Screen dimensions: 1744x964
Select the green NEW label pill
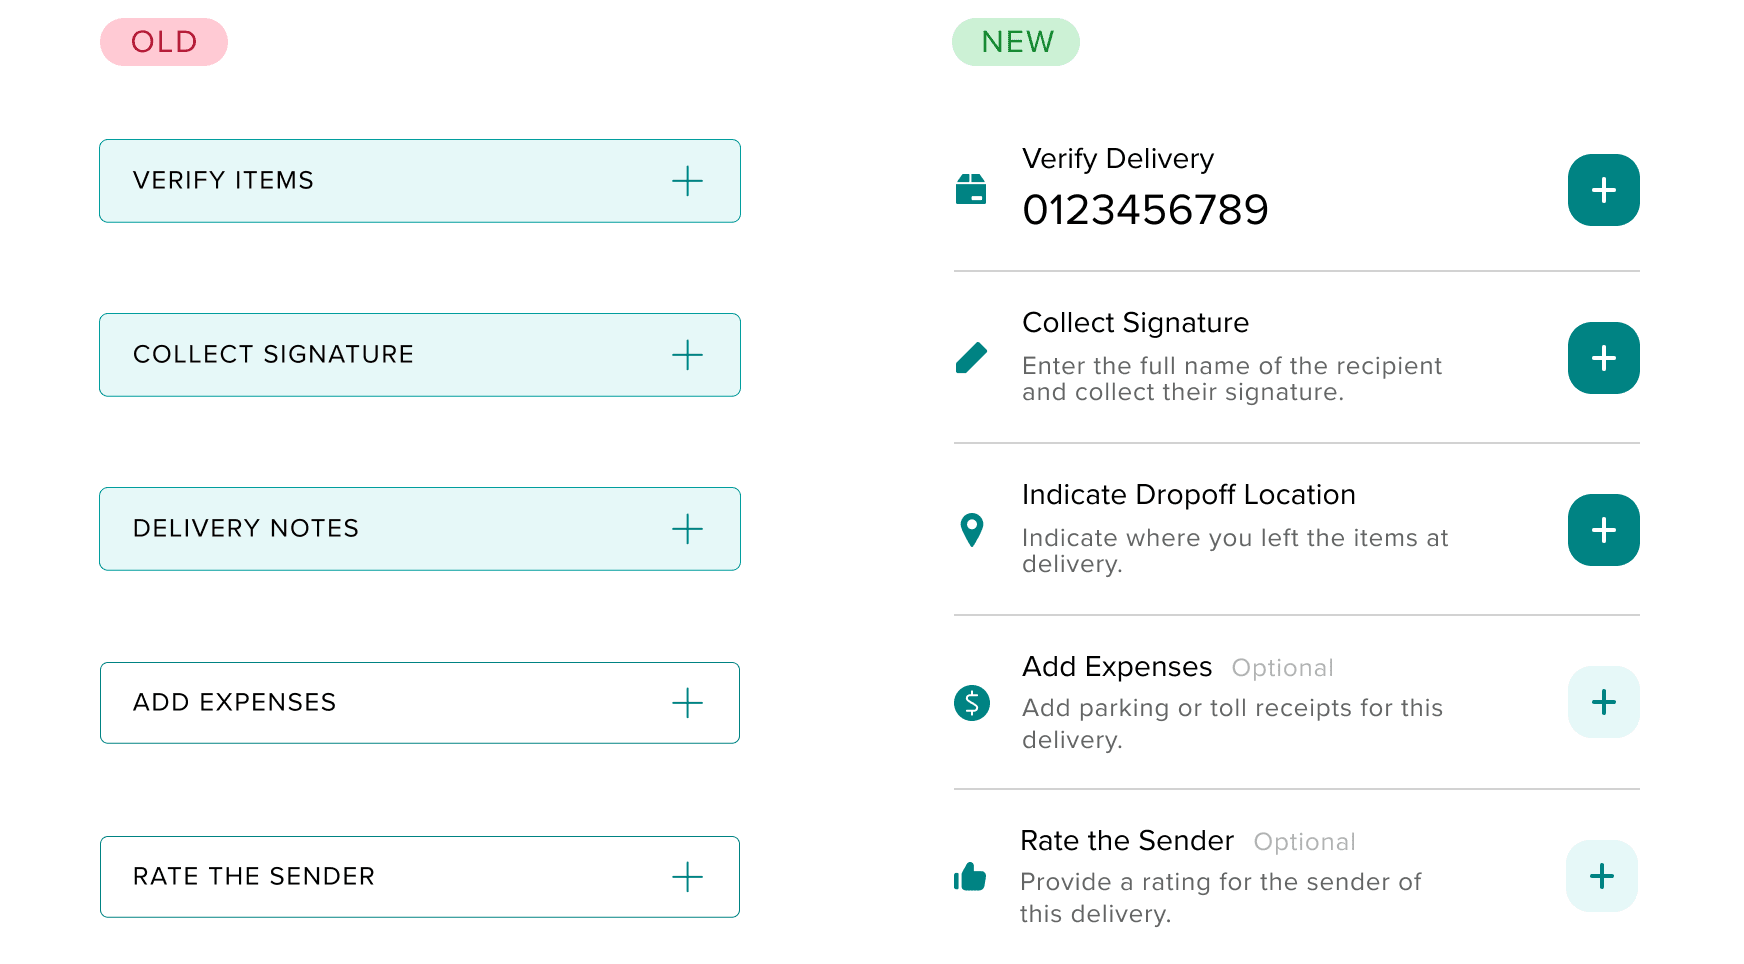coord(1016,42)
